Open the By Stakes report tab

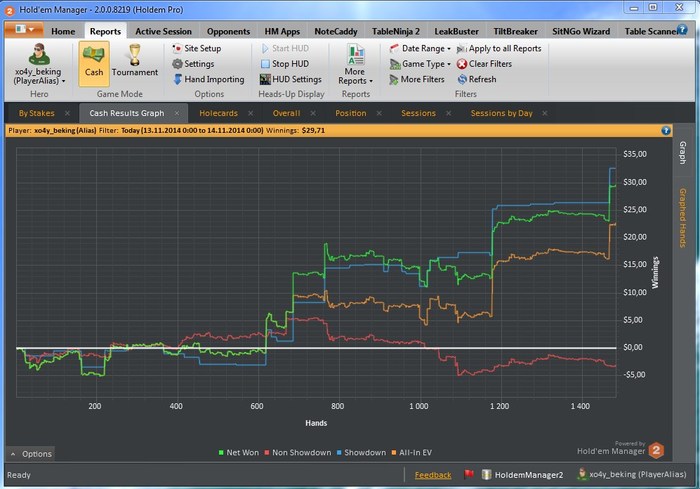coord(37,113)
